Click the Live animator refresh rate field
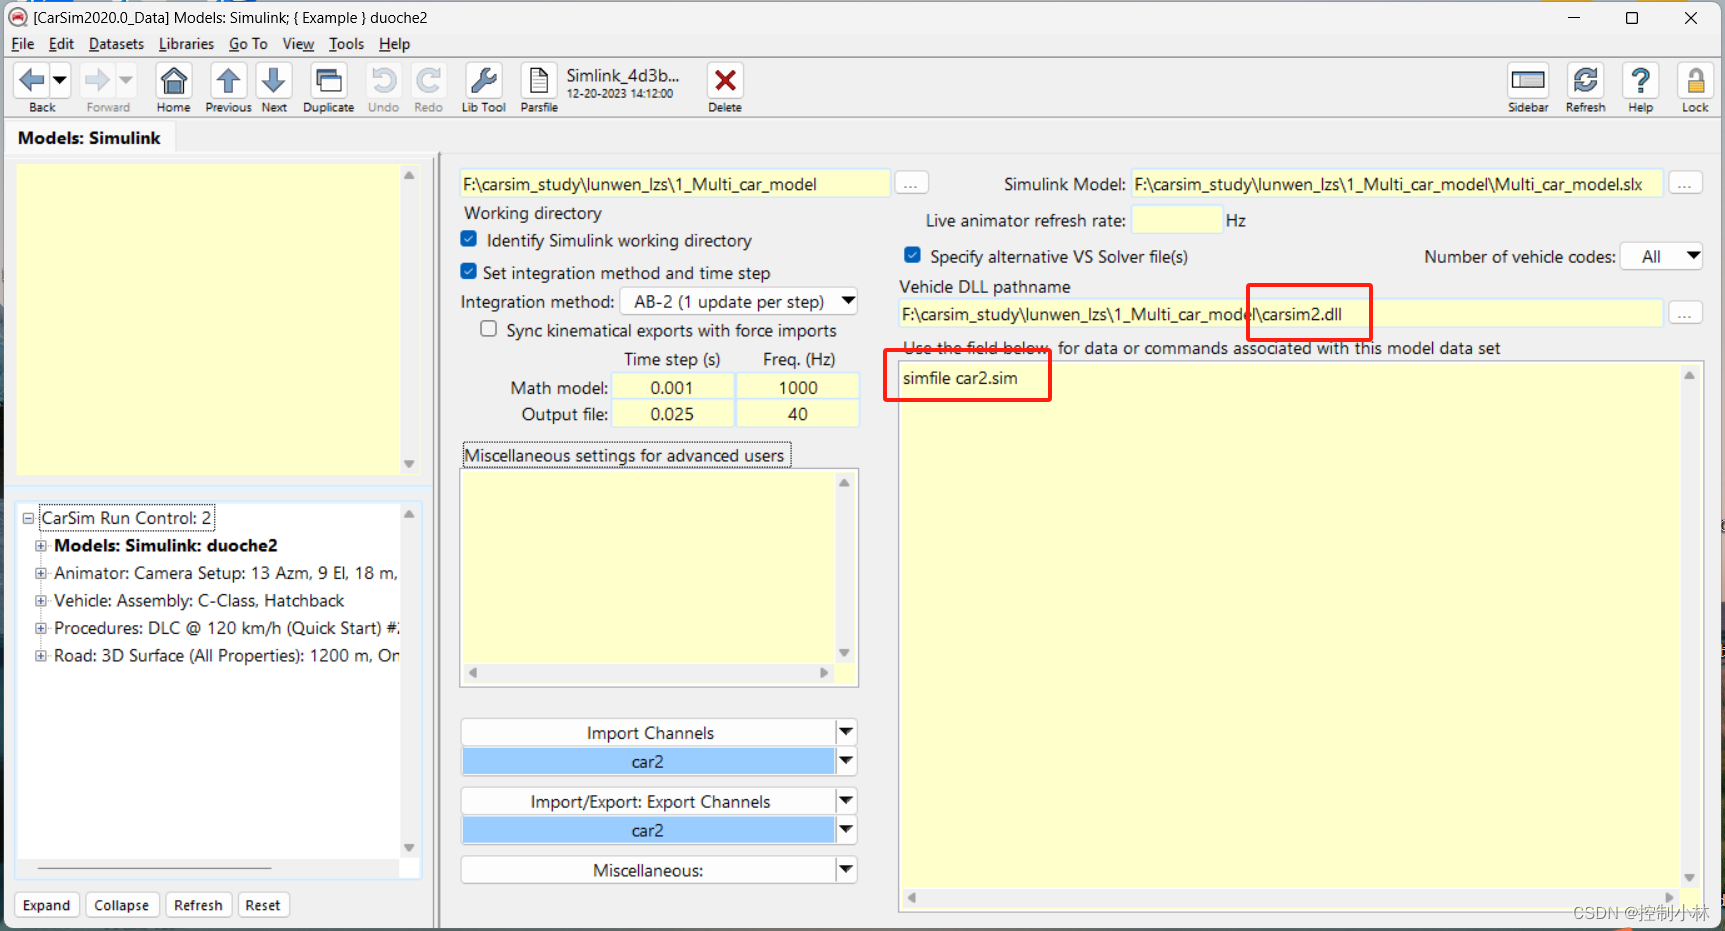This screenshot has height=931, width=1725. click(x=1177, y=220)
